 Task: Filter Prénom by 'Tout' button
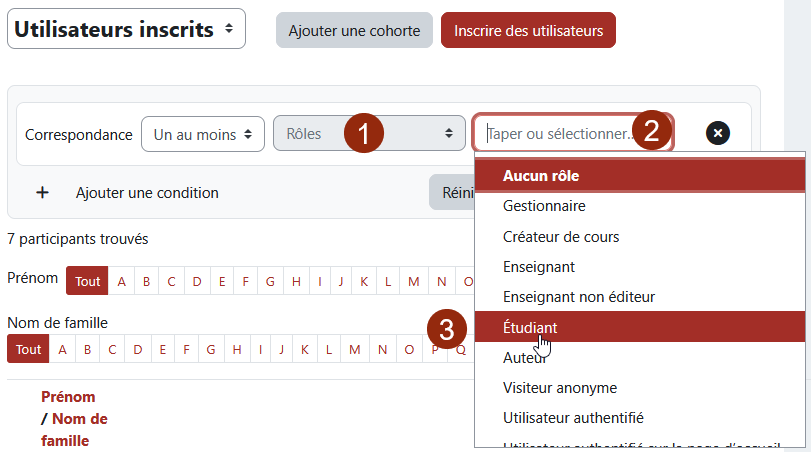[x=87, y=281]
